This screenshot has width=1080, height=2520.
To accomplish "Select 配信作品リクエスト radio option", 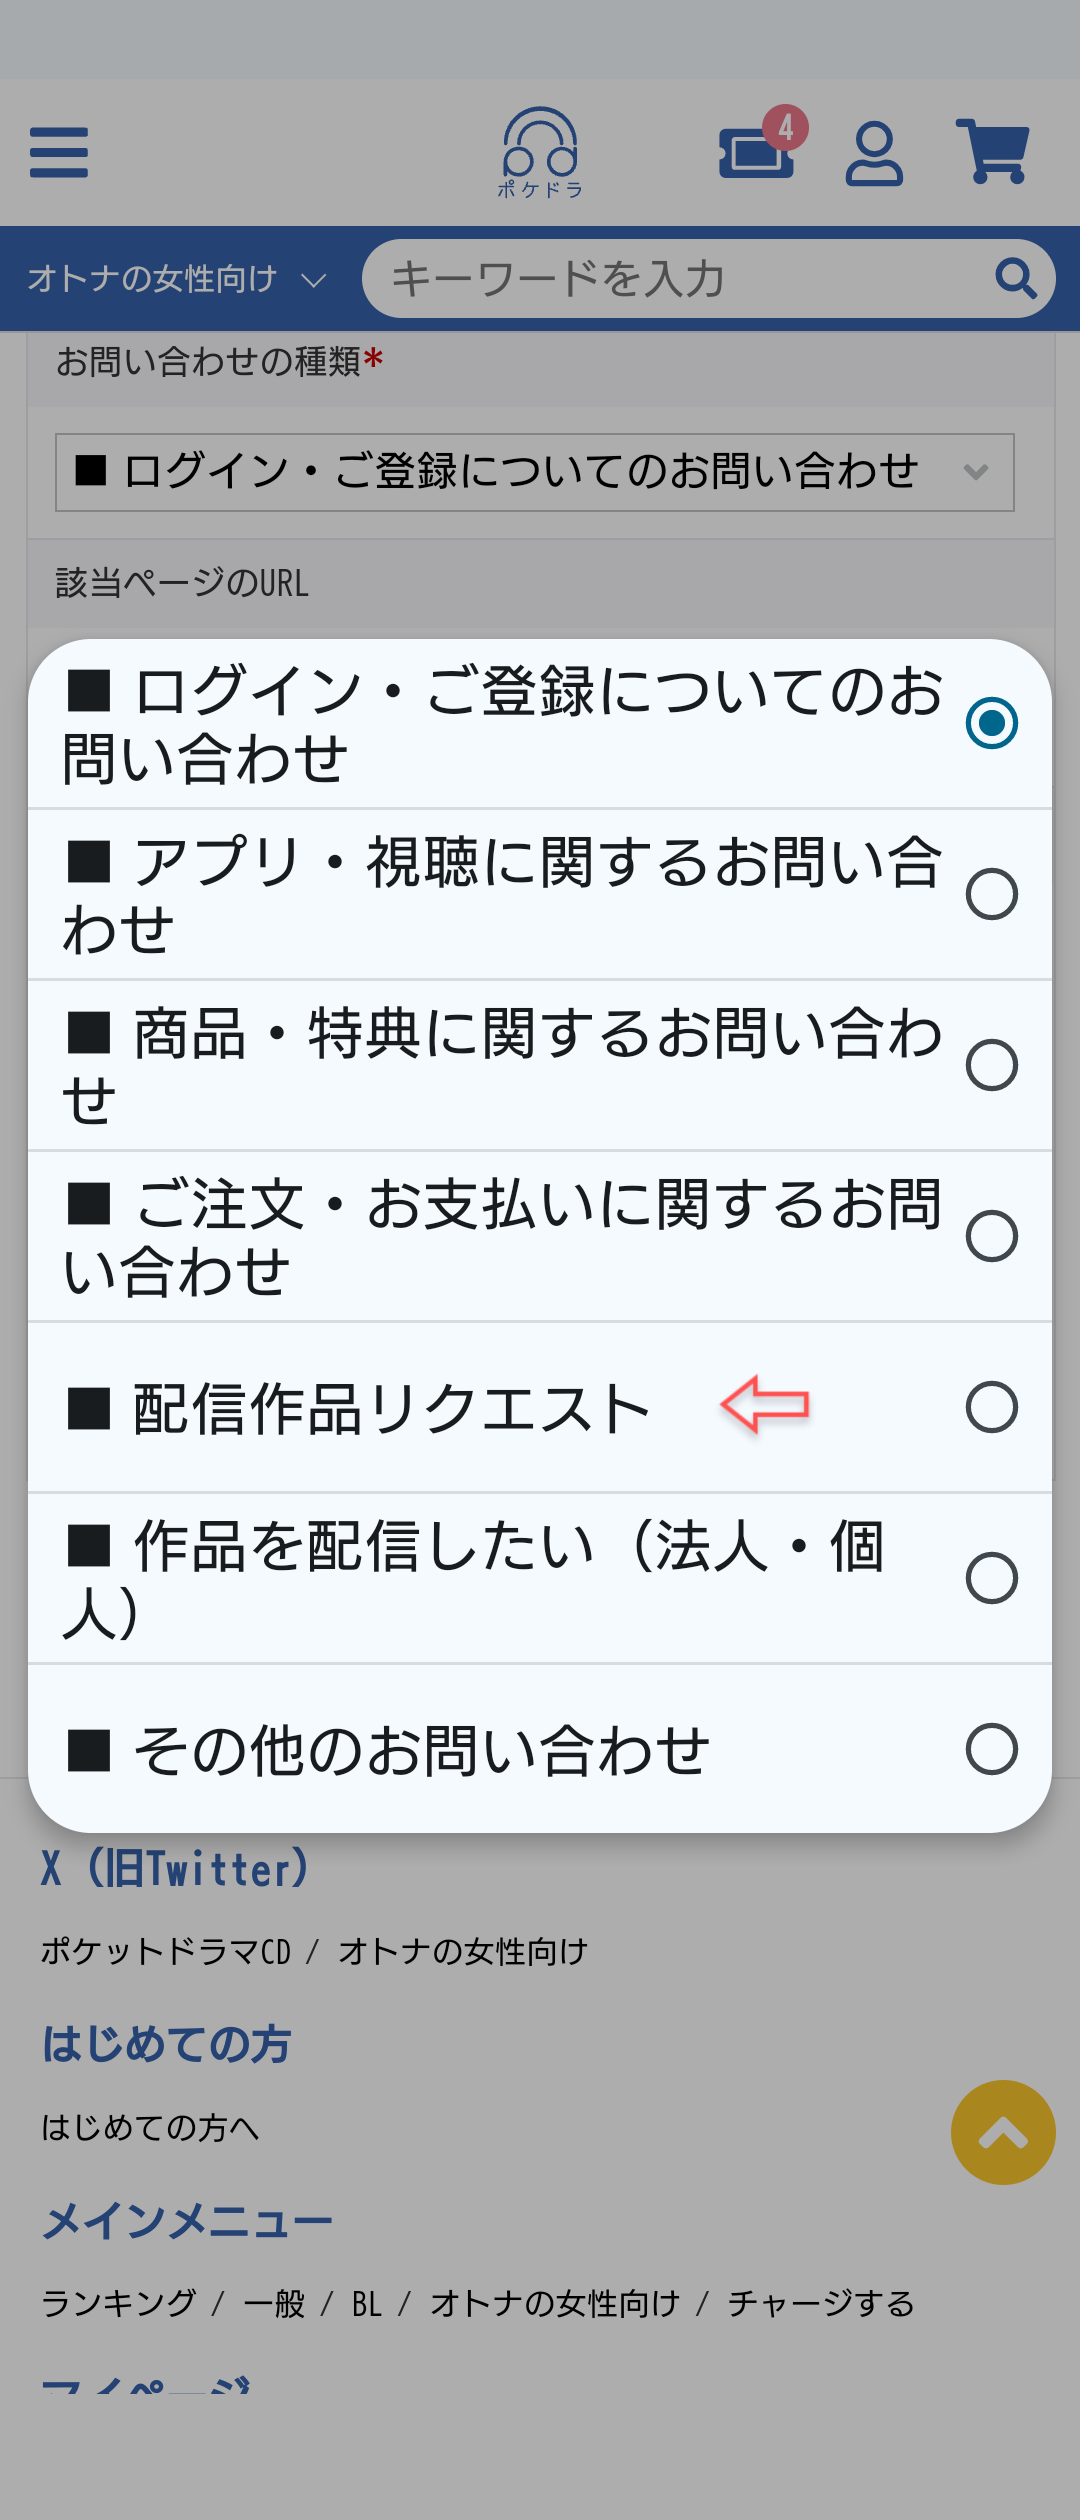I will click(x=992, y=1407).
